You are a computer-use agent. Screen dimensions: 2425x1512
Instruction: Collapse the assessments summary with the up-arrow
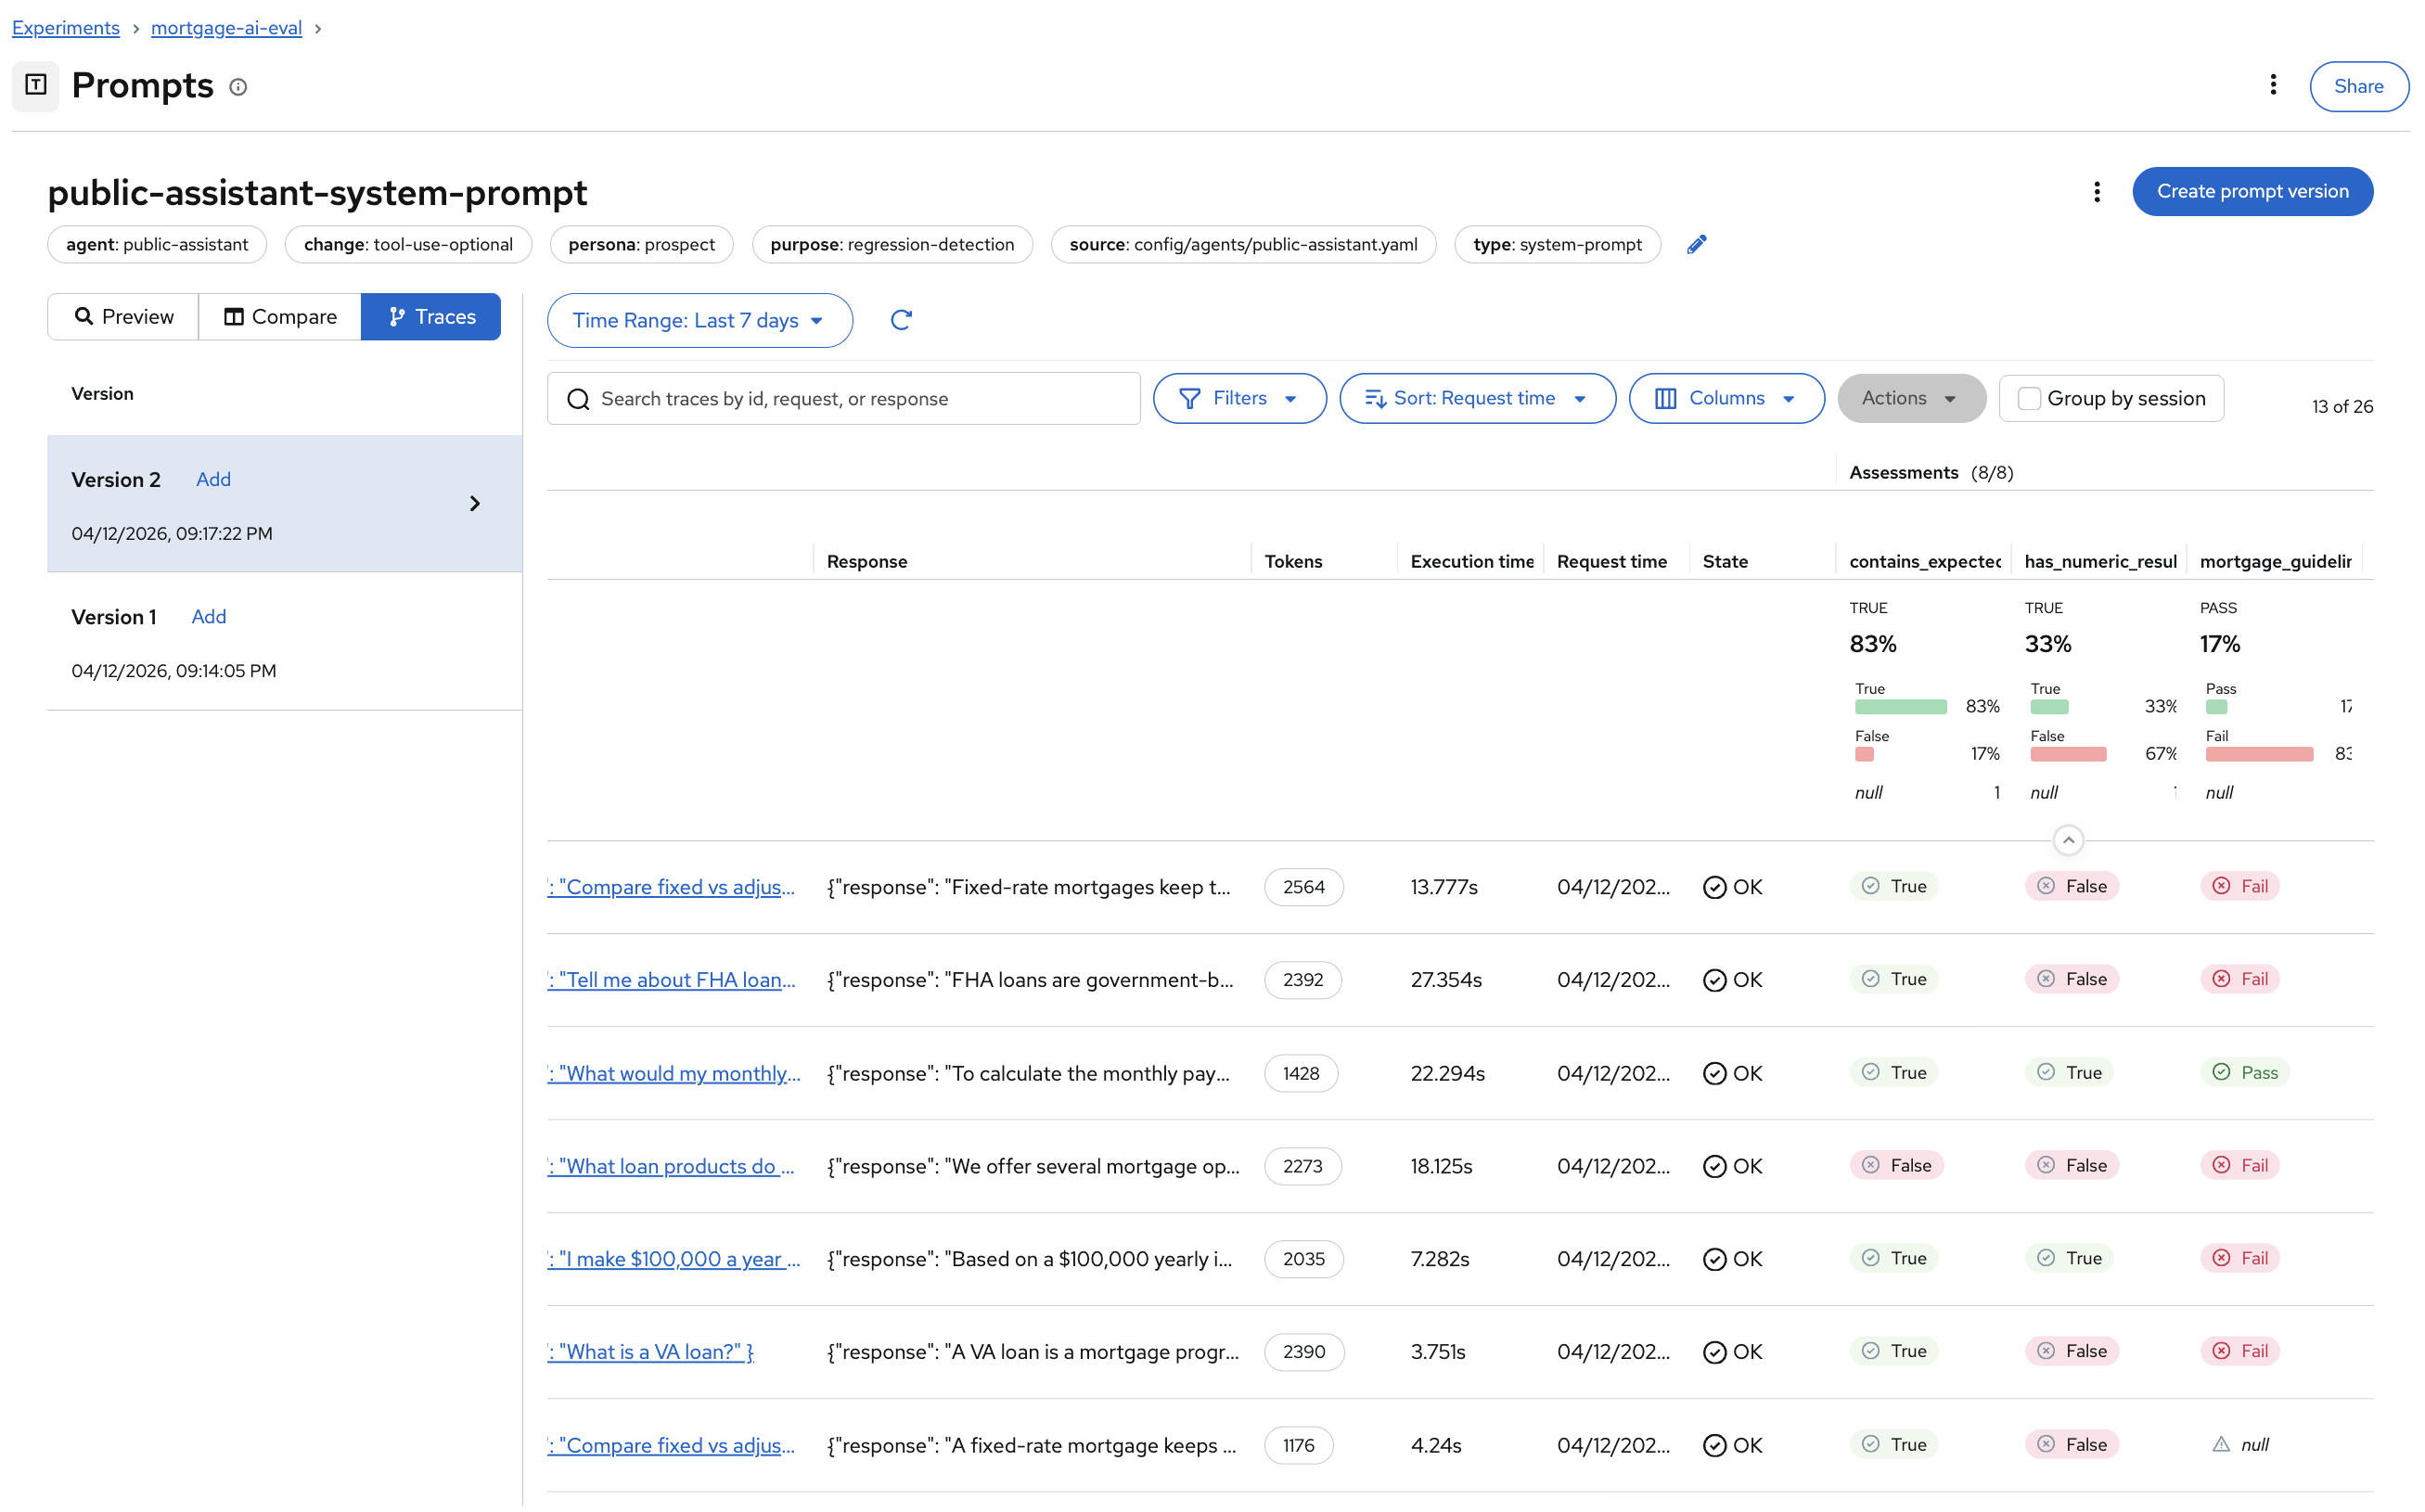(x=2067, y=840)
